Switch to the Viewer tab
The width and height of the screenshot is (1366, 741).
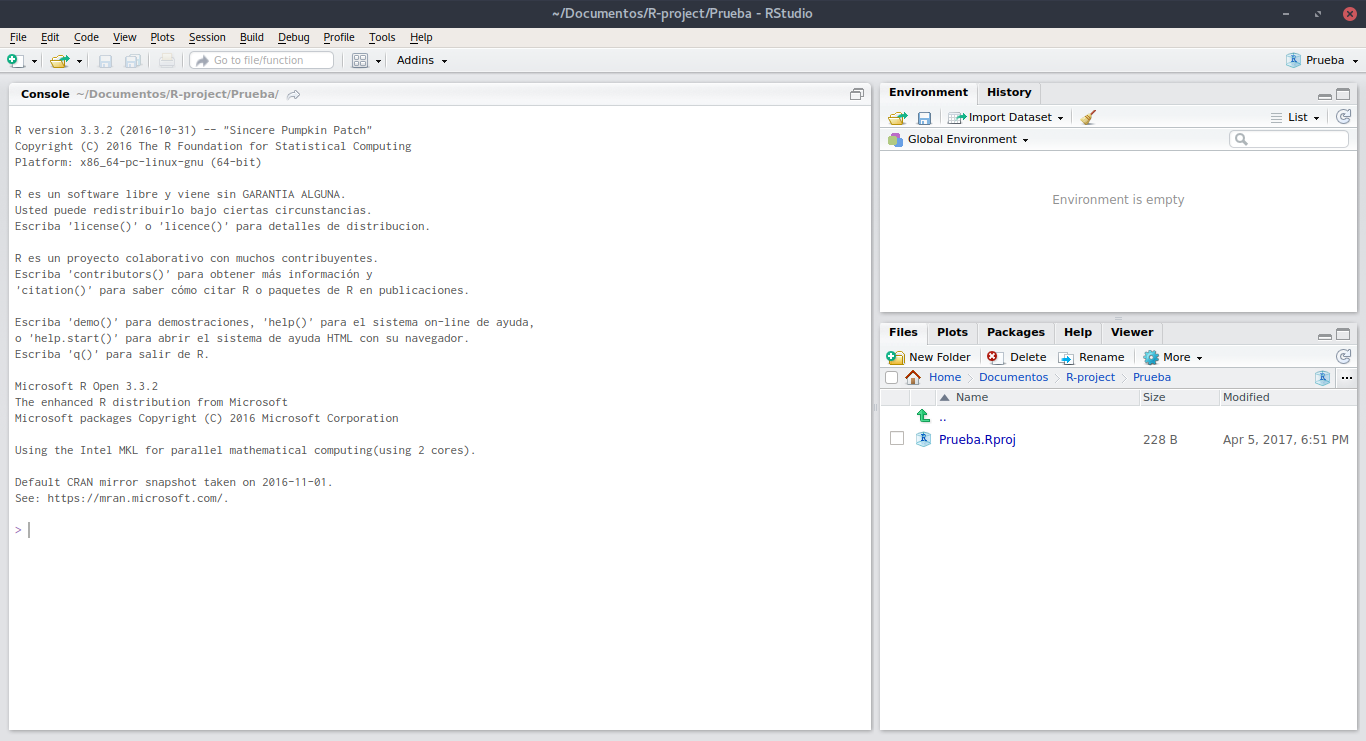[1132, 332]
